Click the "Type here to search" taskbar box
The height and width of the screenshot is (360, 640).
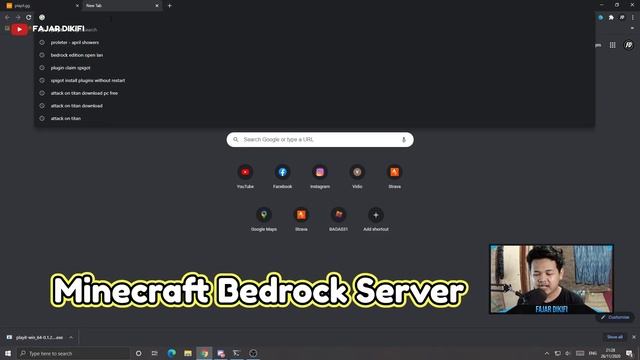[73, 353]
